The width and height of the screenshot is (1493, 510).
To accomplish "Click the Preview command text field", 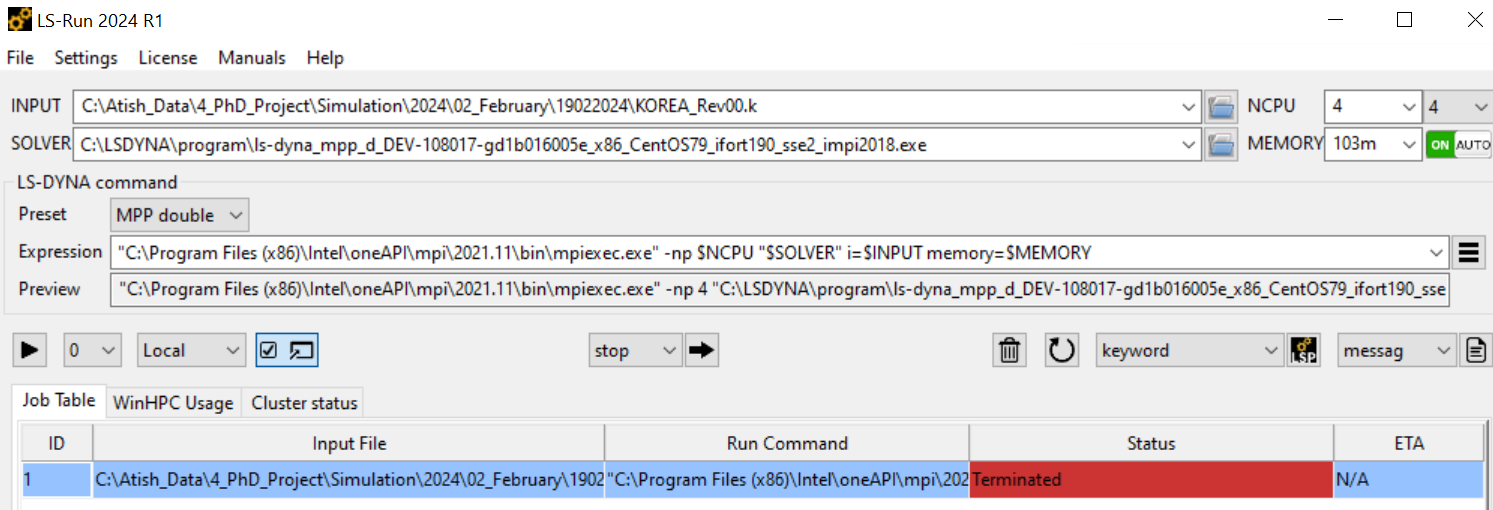I will point(779,289).
